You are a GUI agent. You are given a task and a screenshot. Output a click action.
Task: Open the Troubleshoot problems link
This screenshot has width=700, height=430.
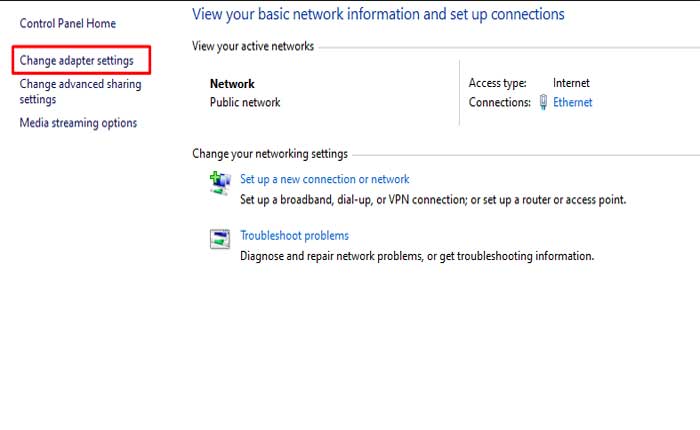[x=294, y=236]
